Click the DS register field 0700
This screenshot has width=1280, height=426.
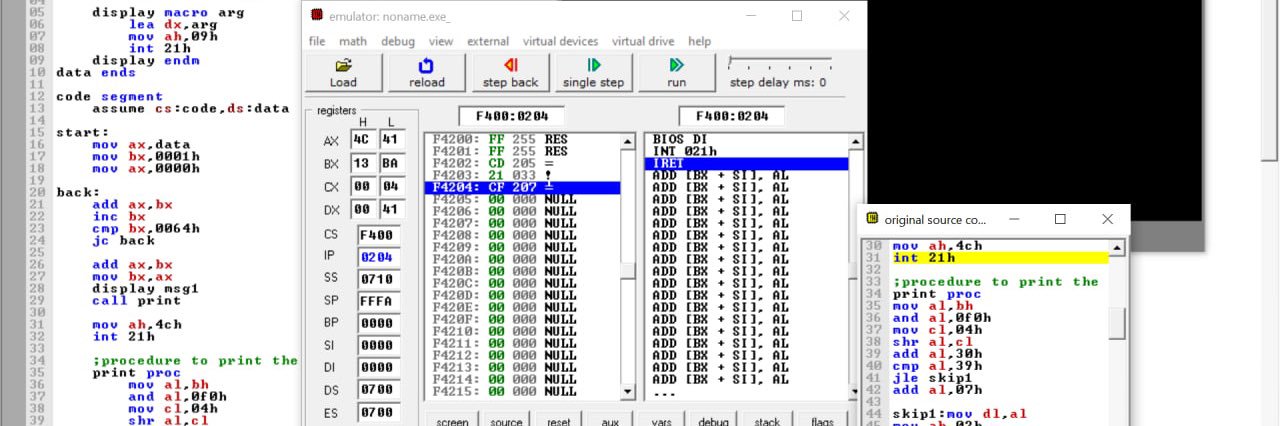tap(379, 389)
